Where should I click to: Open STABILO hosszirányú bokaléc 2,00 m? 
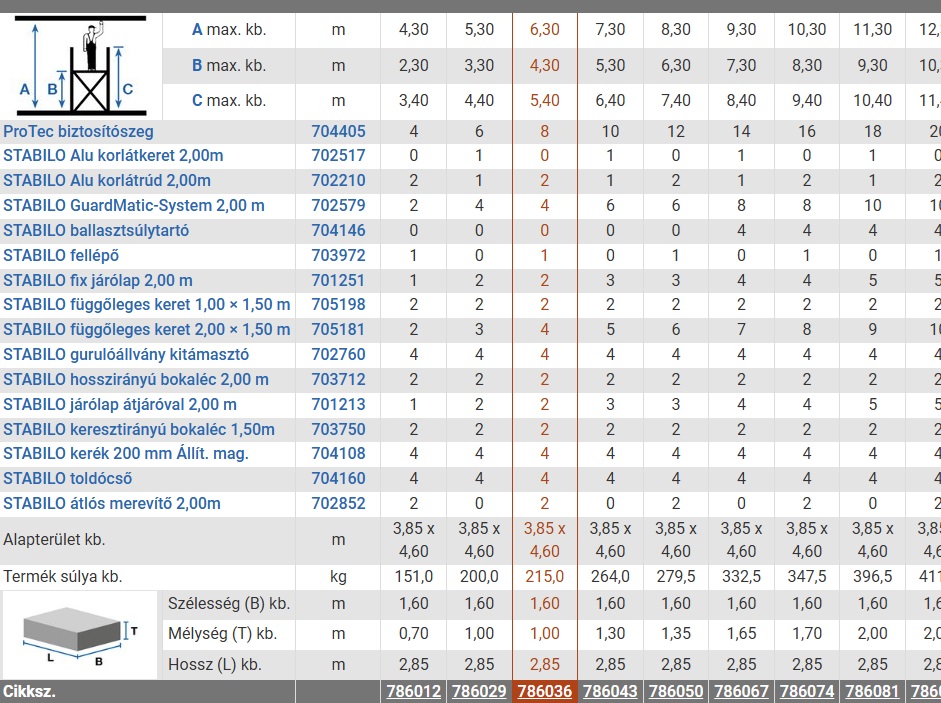[136, 379]
